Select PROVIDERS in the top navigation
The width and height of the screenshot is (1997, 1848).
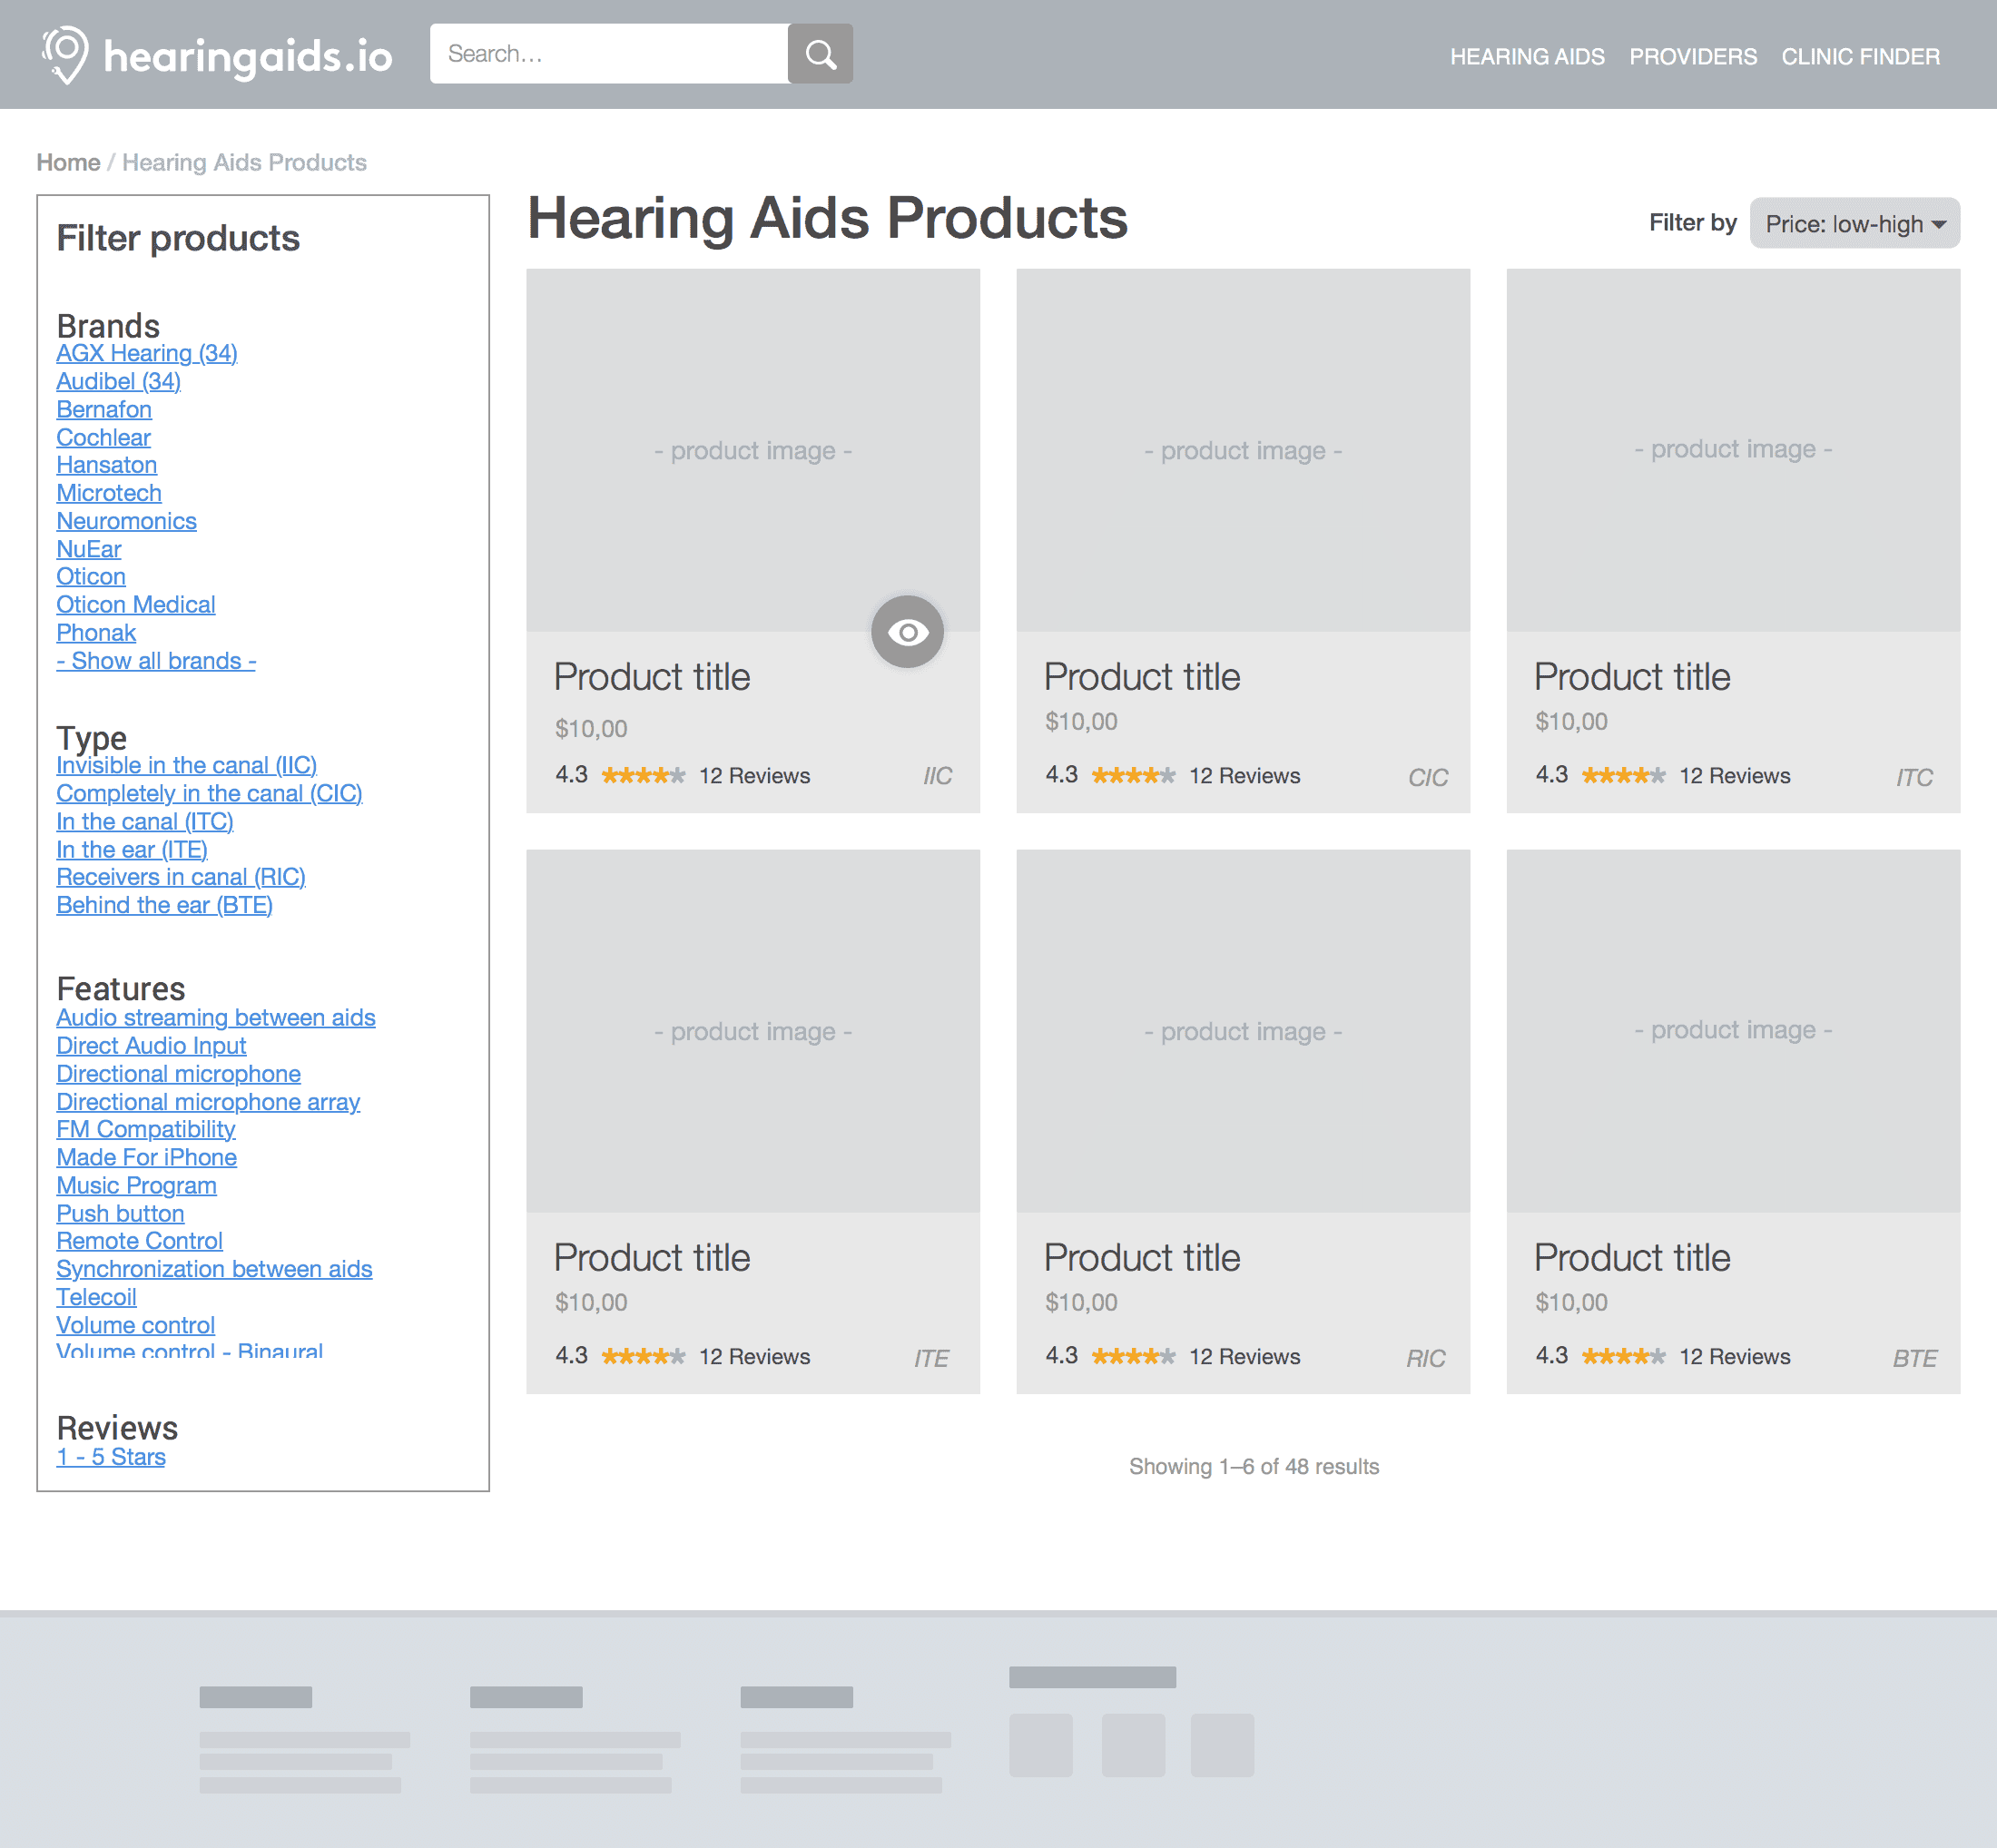[1692, 56]
